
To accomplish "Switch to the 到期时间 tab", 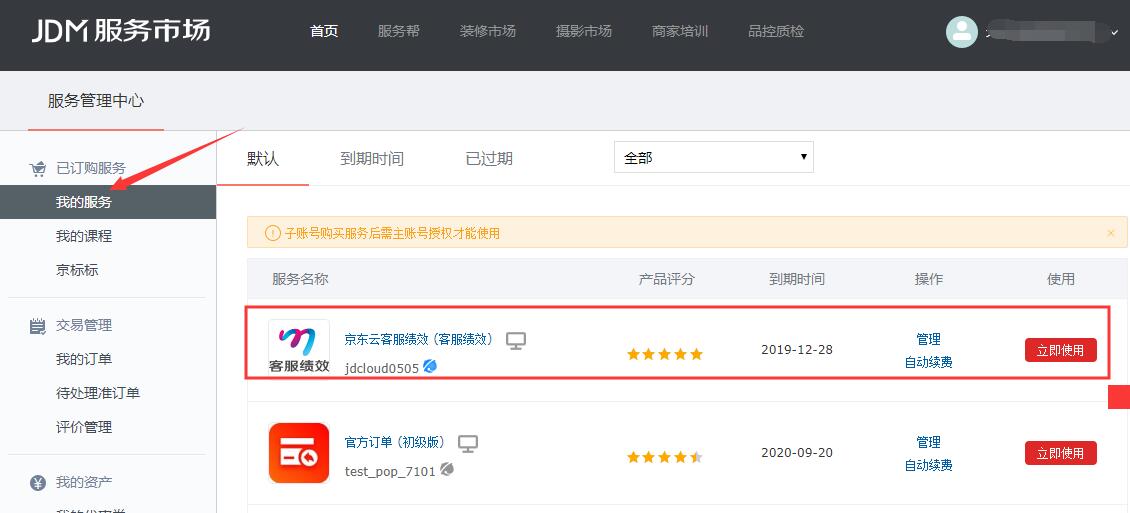I will click(x=372, y=159).
